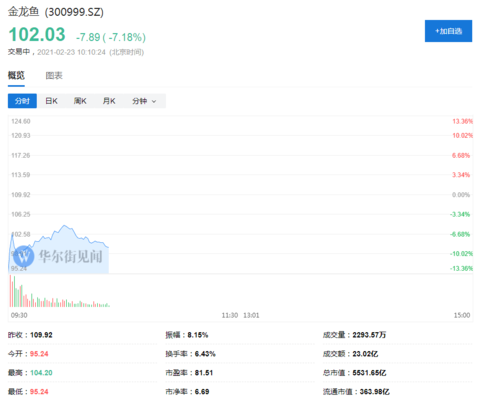Click the 15:00 closing time marker
This screenshot has width=478, height=400.
coord(462,315)
